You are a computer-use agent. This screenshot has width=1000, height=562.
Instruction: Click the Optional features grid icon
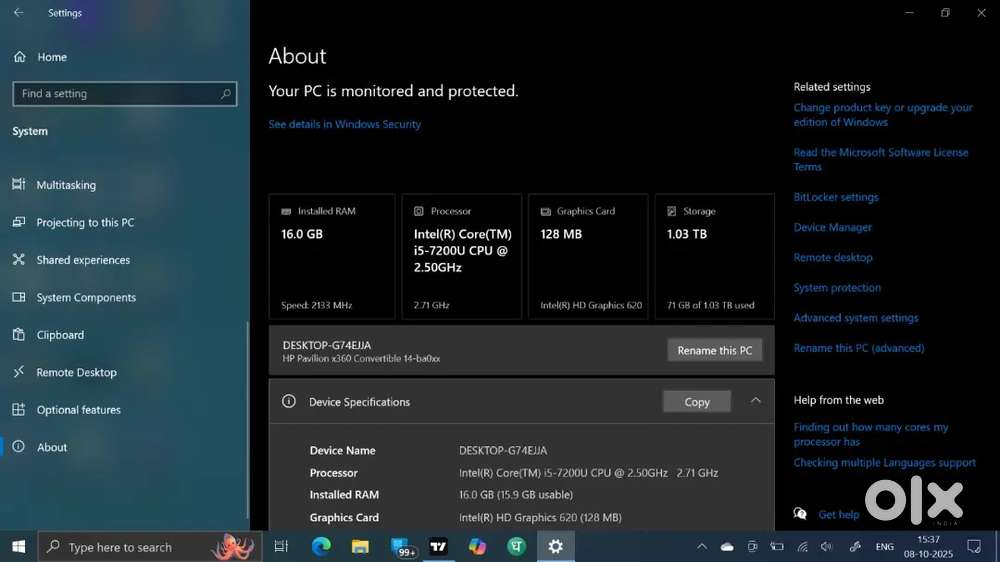coord(18,409)
